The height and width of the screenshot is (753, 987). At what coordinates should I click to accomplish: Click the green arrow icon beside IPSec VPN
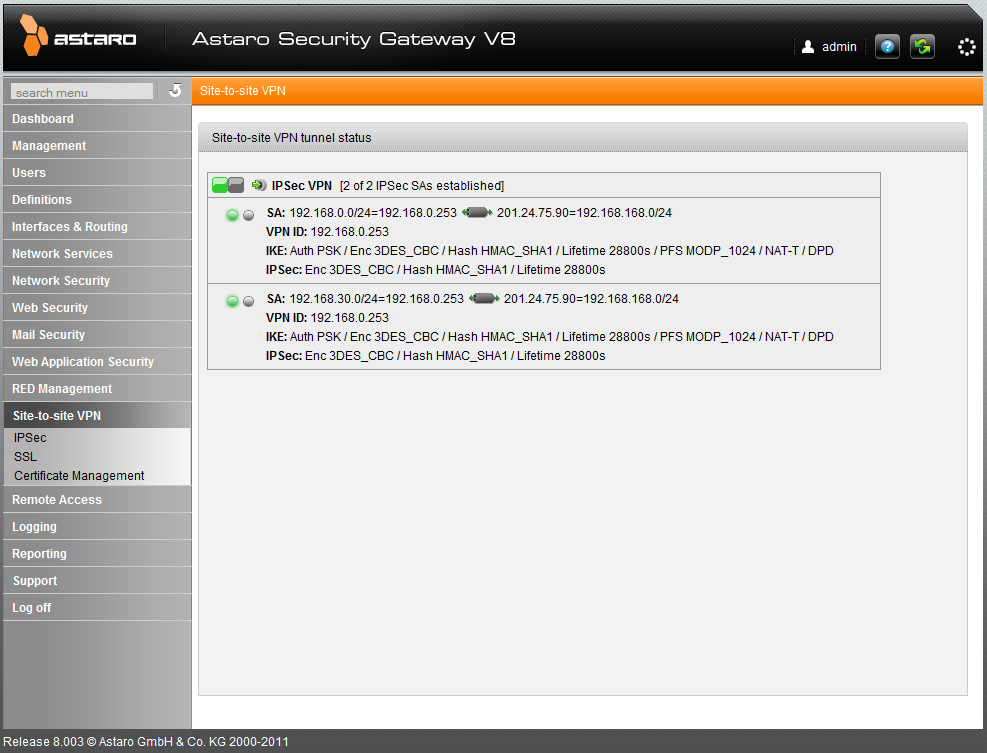tap(259, 185)
